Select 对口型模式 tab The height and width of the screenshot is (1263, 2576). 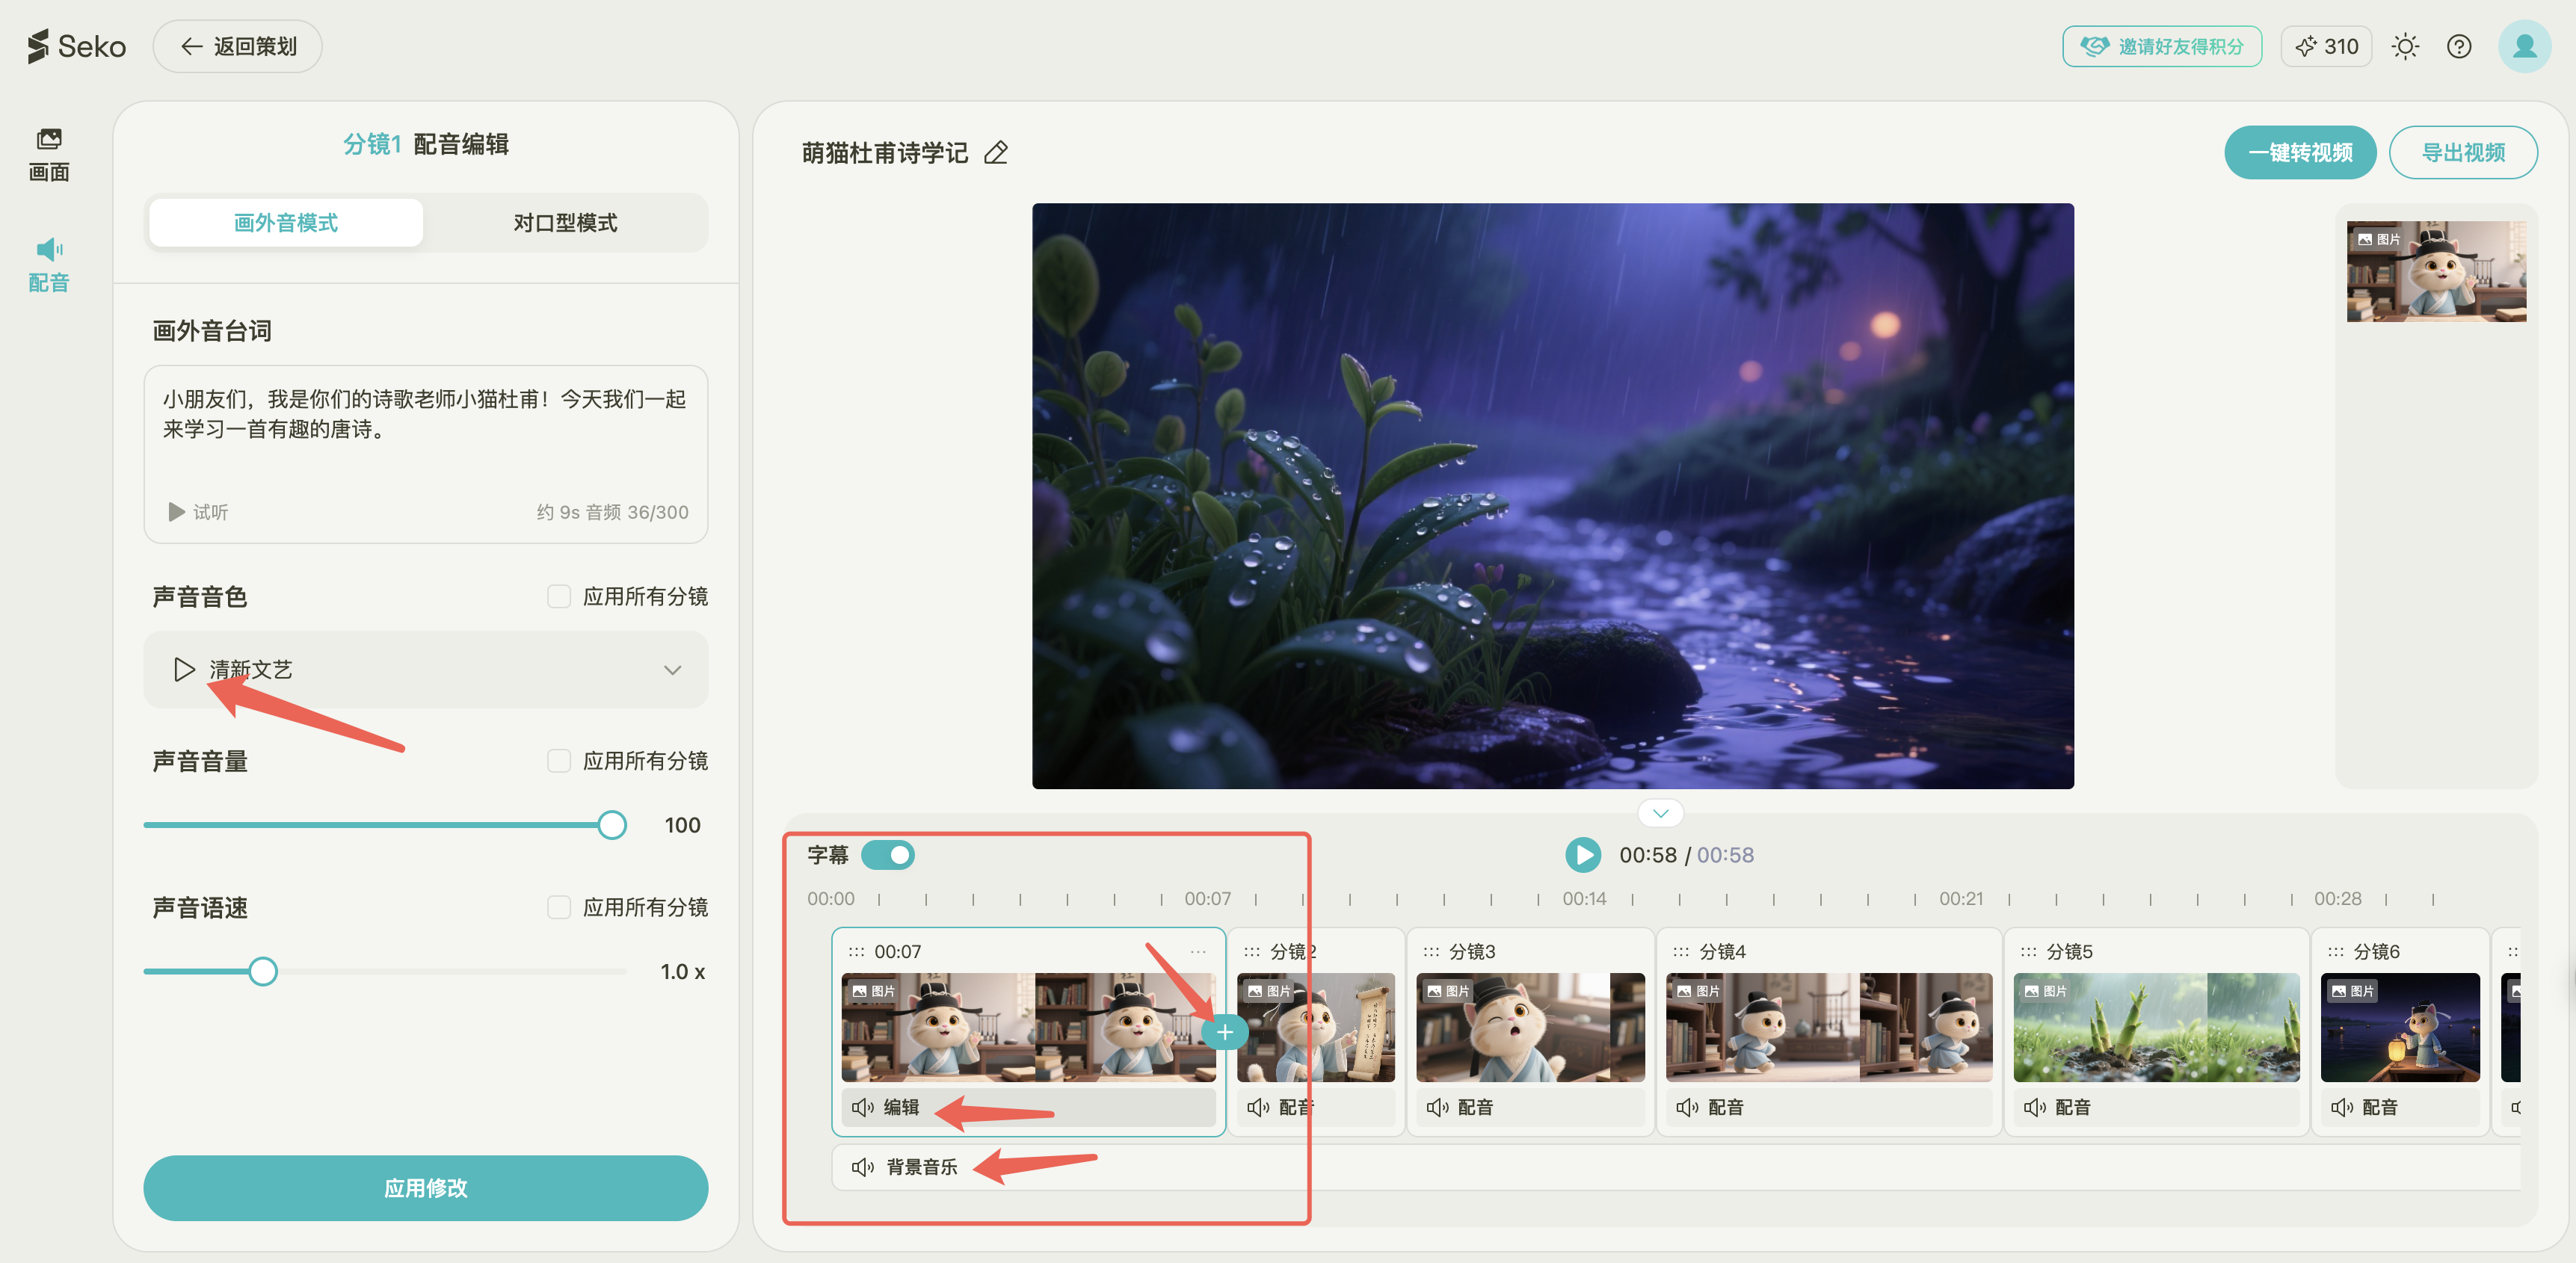coord(565,222)
